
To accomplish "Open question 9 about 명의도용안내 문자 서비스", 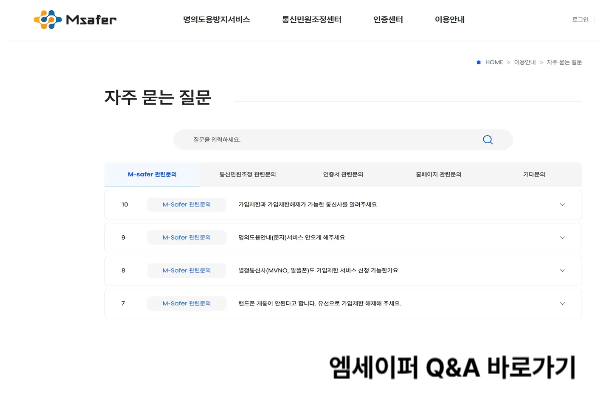I will point(292,237).
